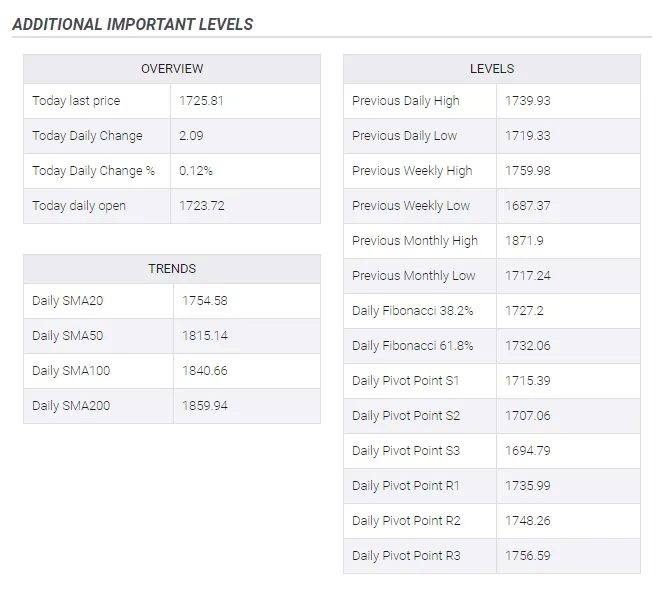Viewport: 660px width, 591px height.
Task: Click the Daily Fibonacci 61.8% value 1732.06
Action: coord(527,346)
